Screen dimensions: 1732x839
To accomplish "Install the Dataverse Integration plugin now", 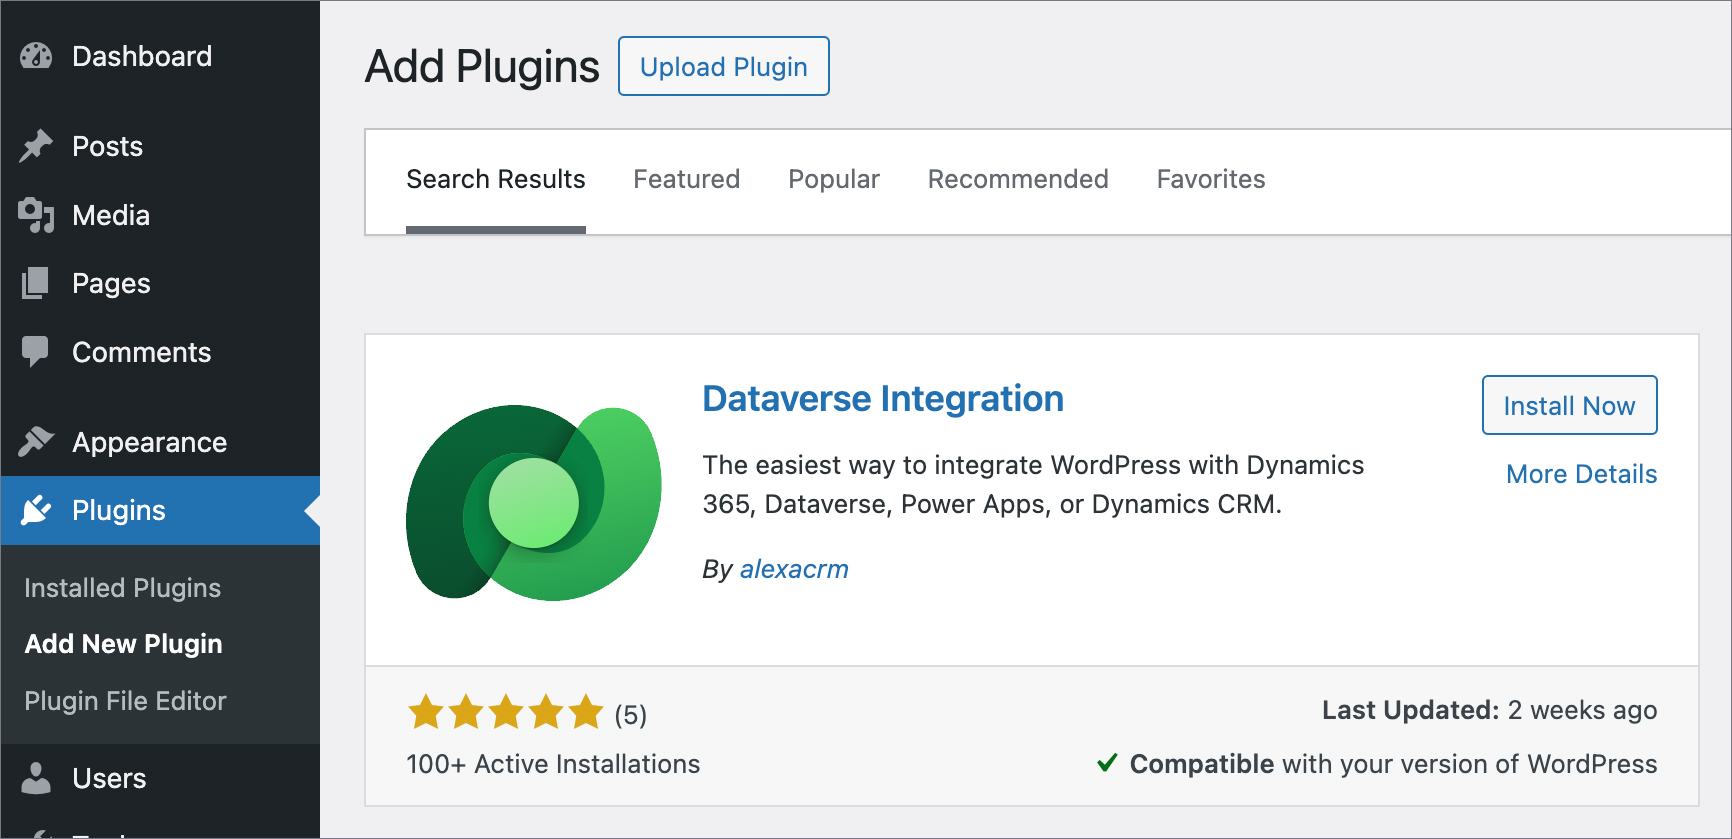I will 1570,405.
